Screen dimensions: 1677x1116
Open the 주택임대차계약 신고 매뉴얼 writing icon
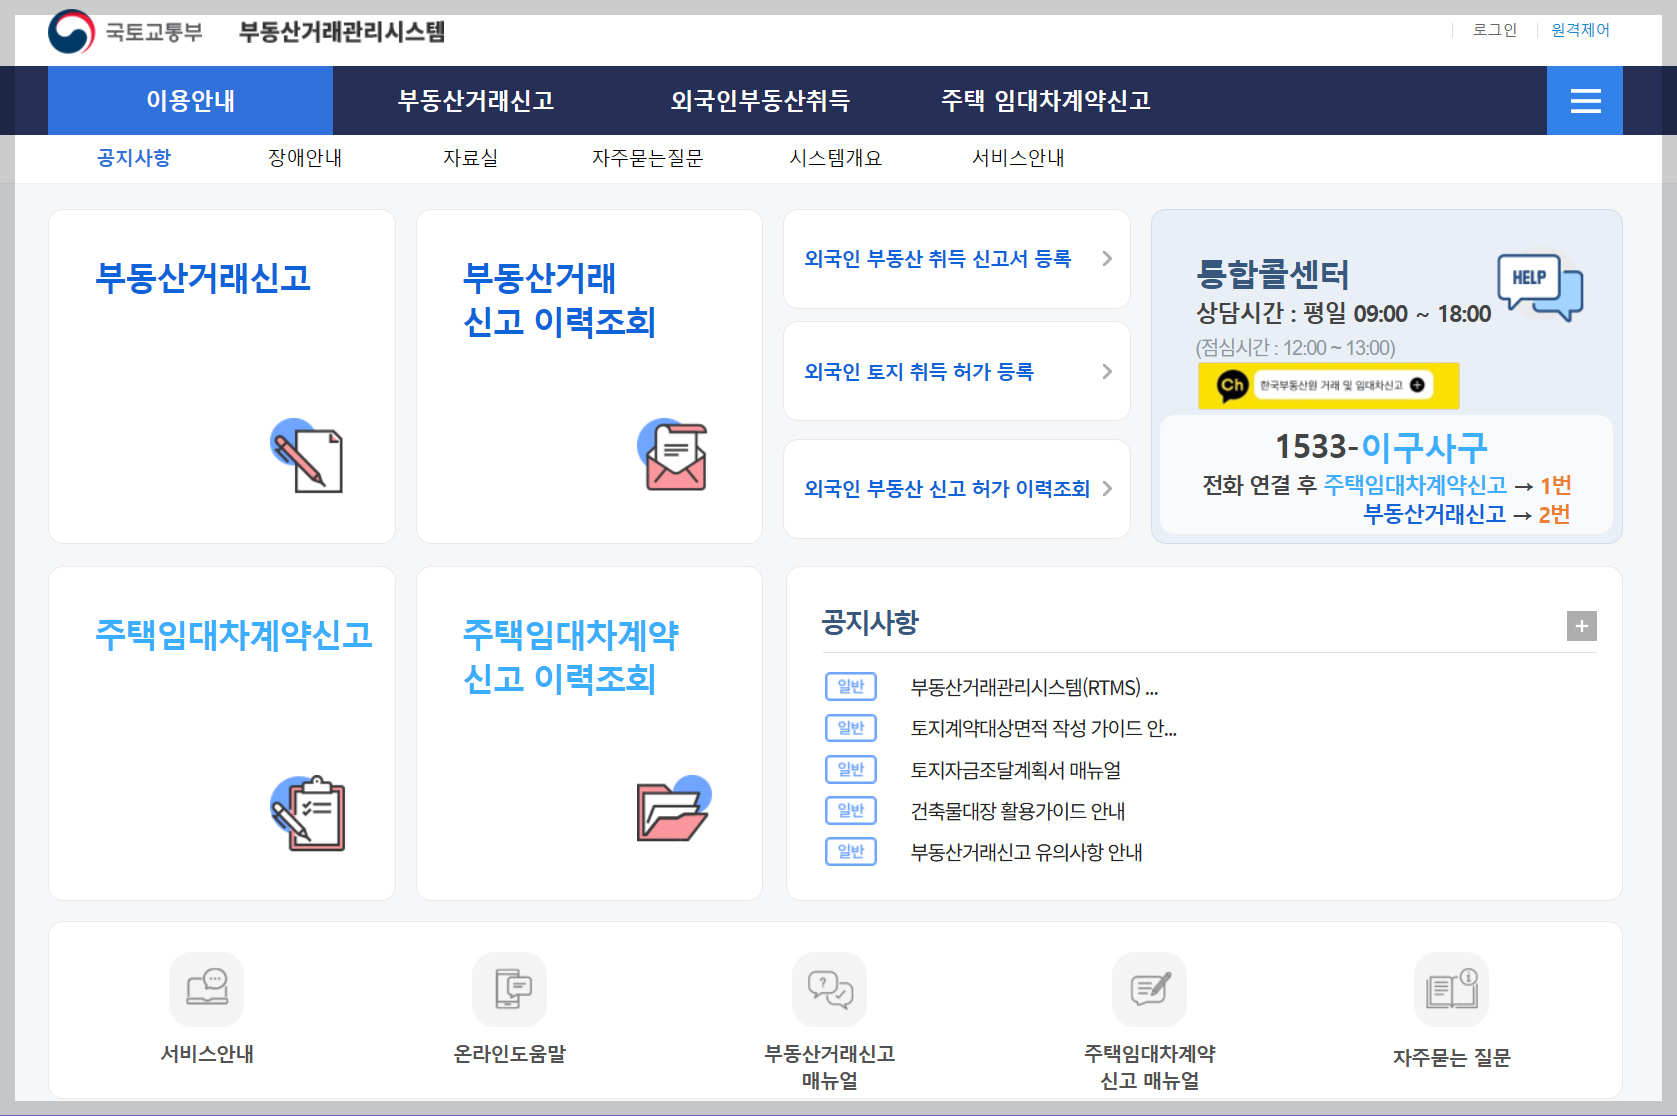1149,989
